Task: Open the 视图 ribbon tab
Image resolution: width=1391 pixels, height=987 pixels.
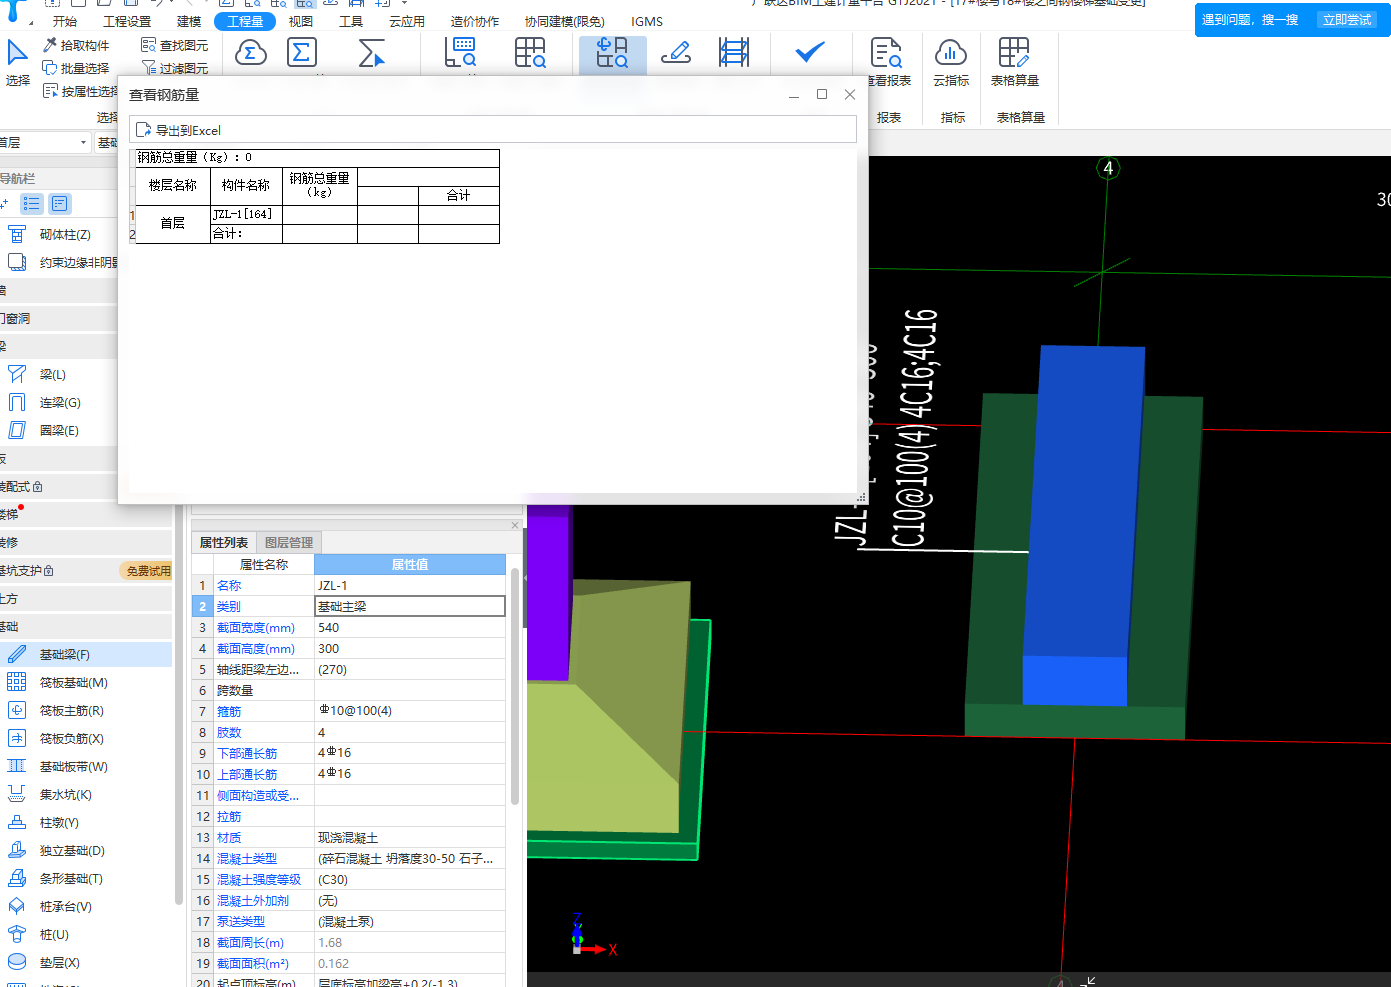Action: pos(301,21)
